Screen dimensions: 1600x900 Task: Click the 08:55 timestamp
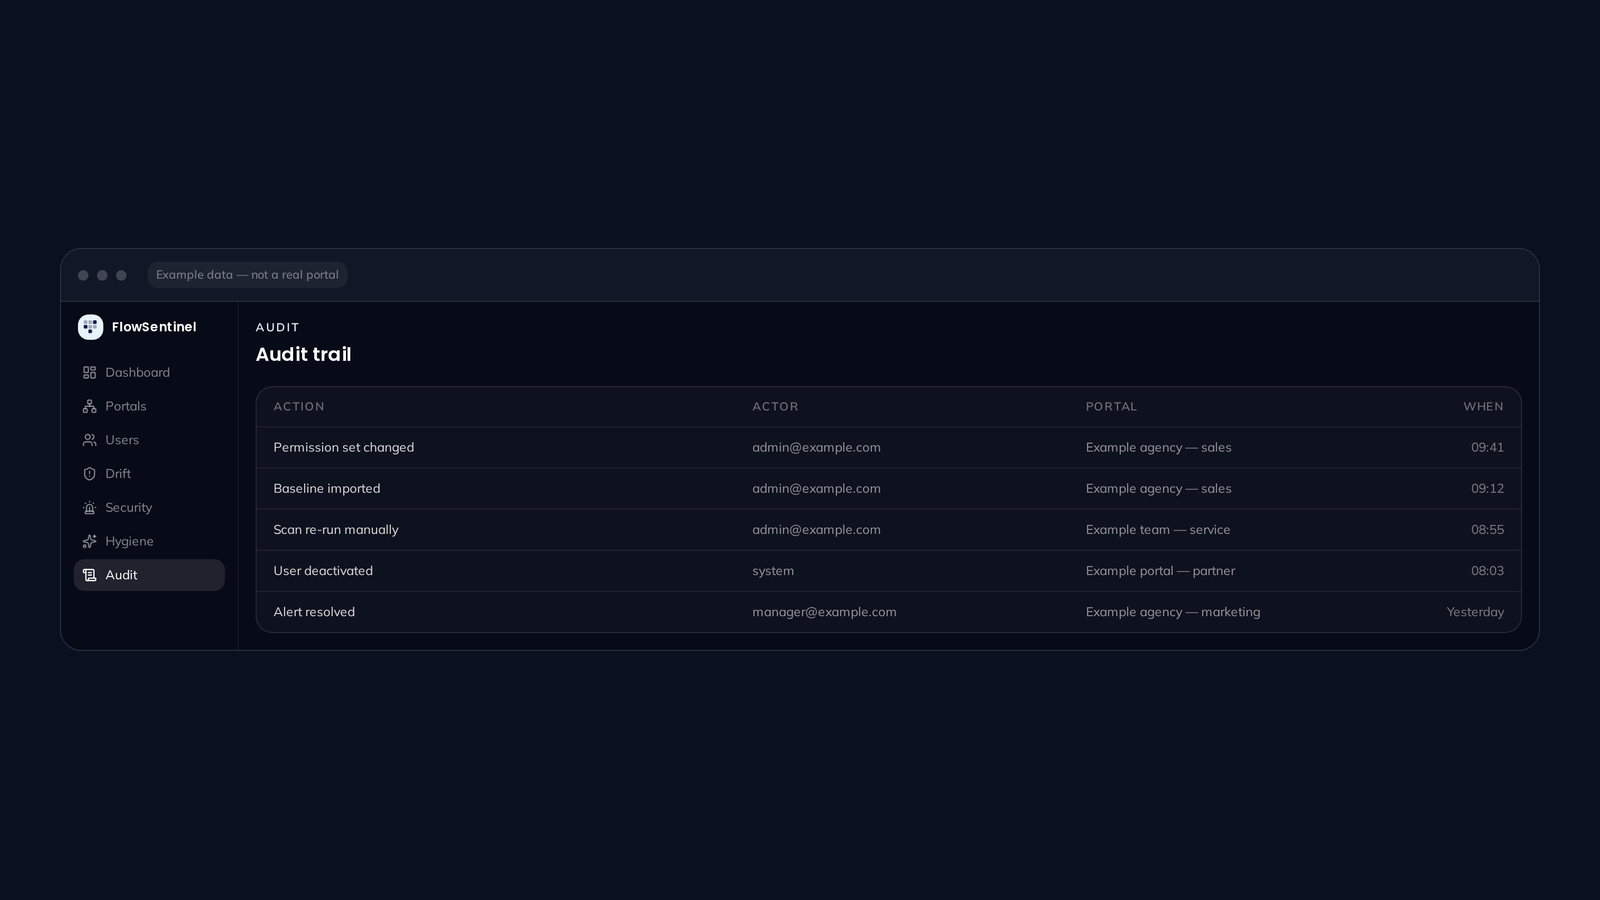(x=1487, y=529)
